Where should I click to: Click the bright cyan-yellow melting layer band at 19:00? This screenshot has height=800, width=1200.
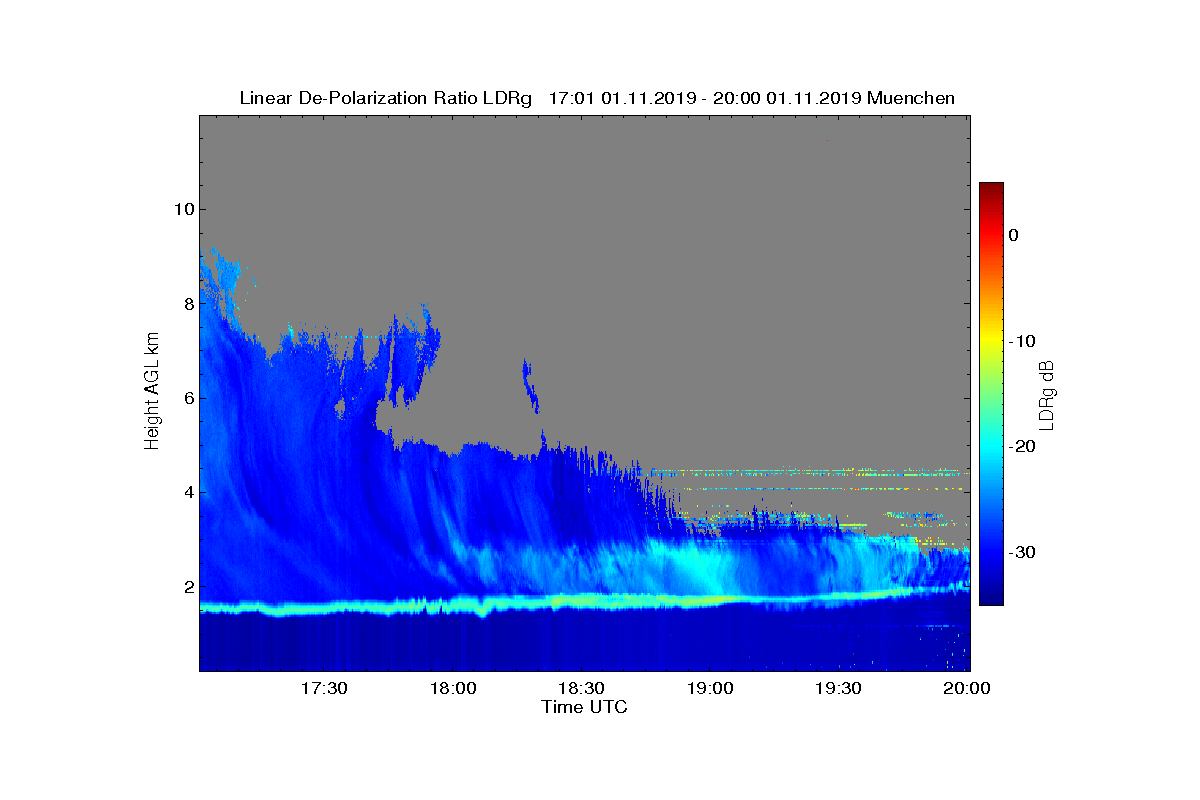pyautogui.click(x=710, y=600)
